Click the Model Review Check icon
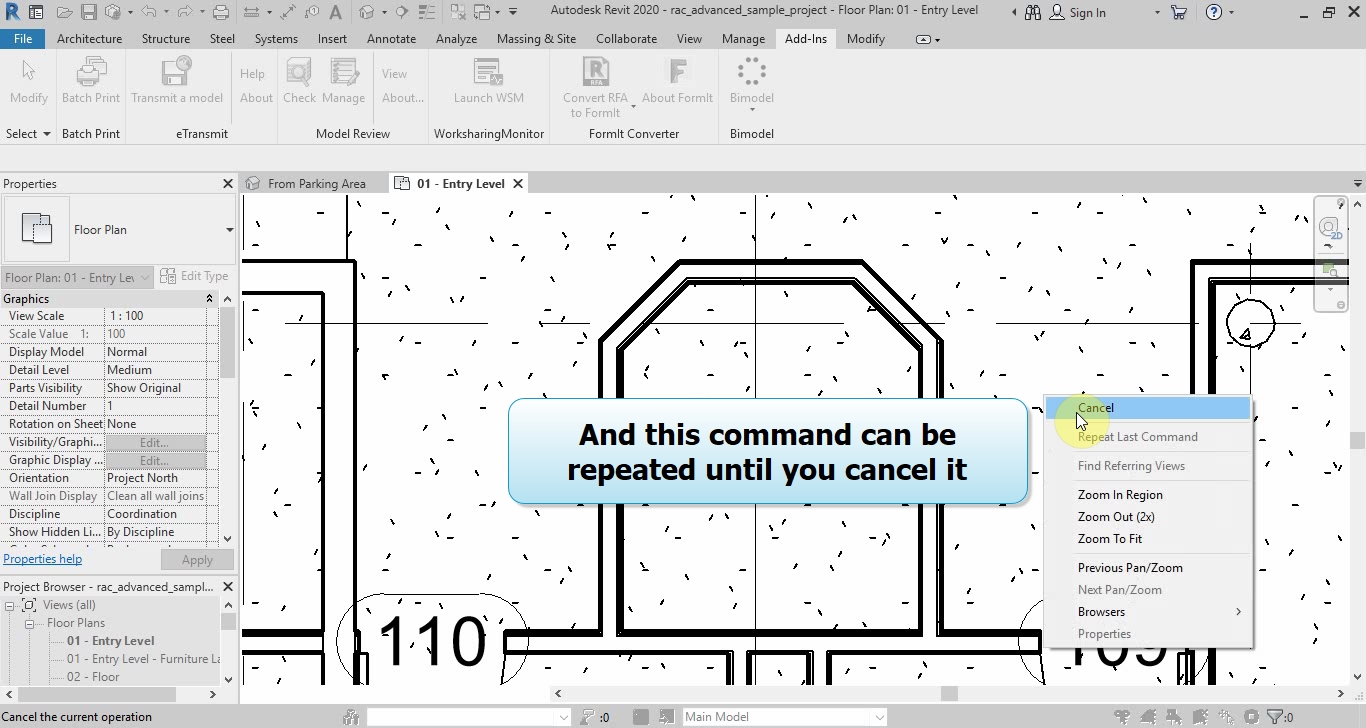 [299, 73]
